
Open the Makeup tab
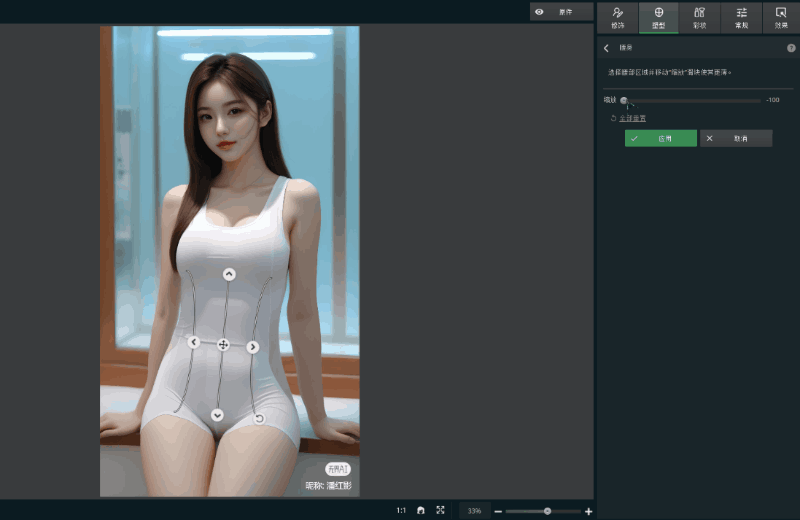(699, 18)
